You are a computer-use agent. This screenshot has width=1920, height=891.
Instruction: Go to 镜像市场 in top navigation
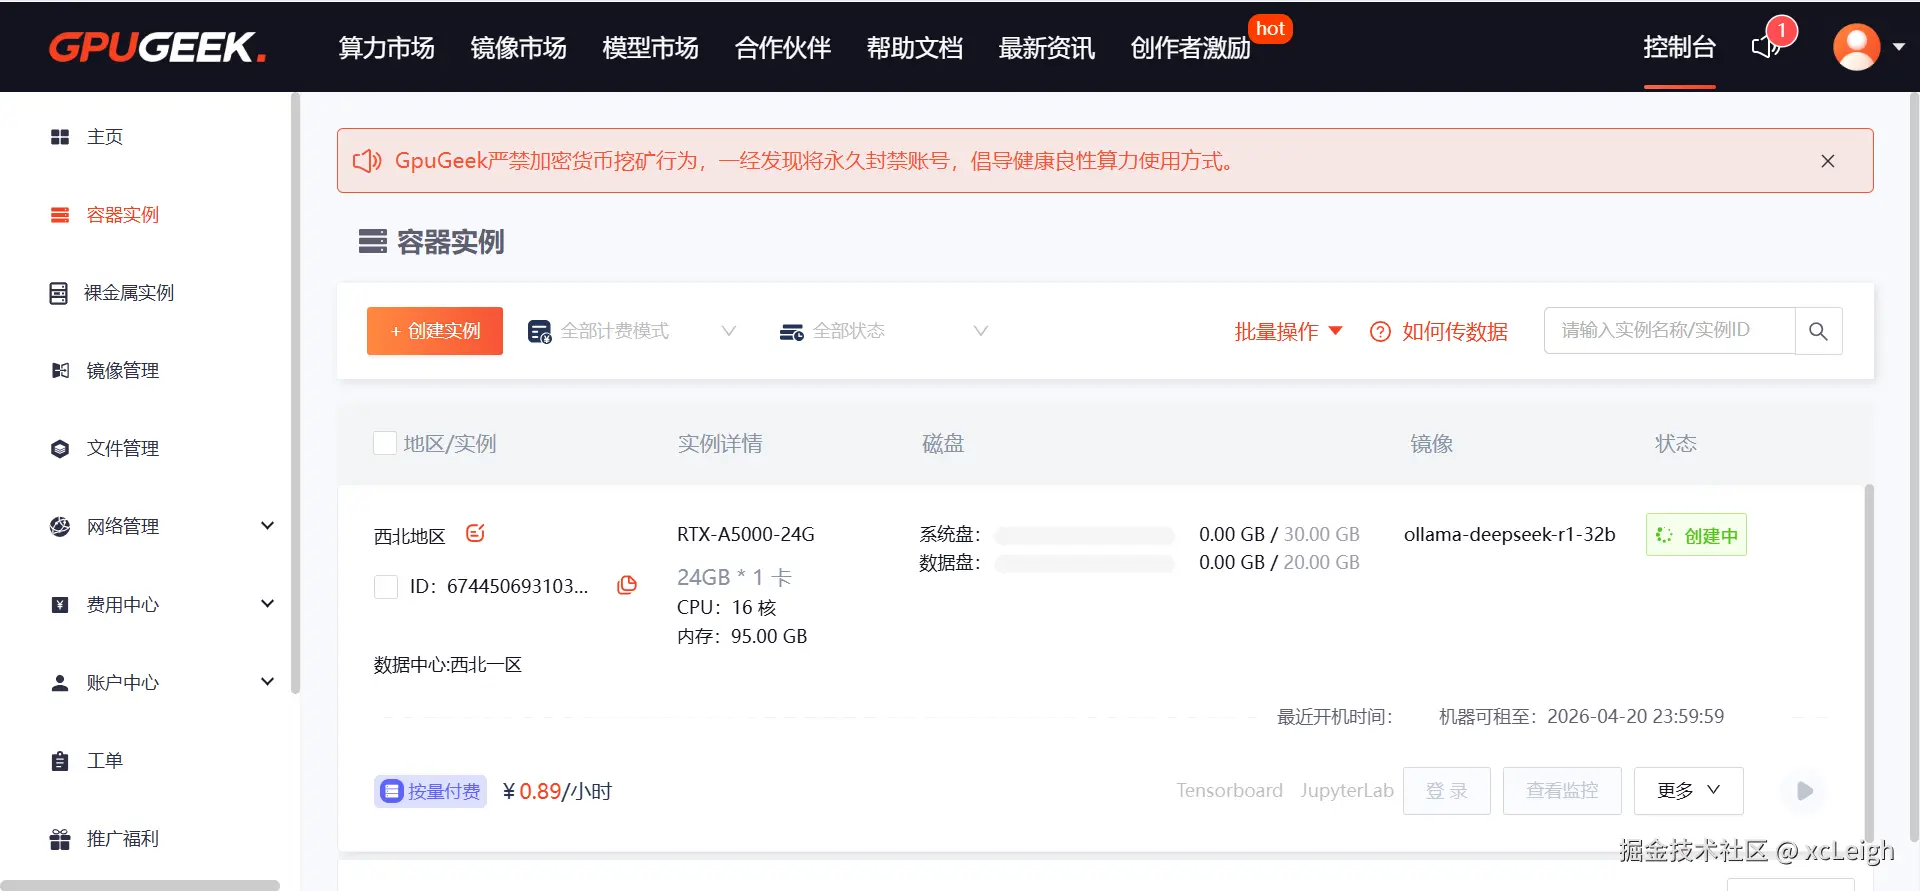click(x=518, y=47)
